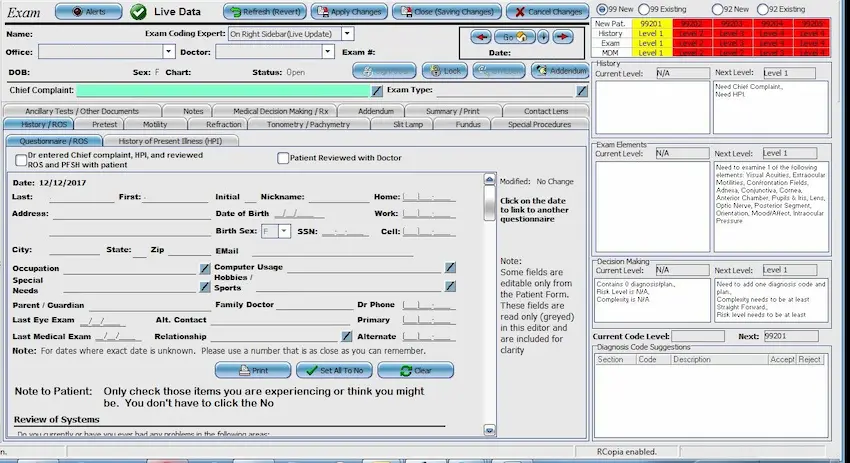Open the Medical Decision Making / Rx tab
This screenshot has width=850, height=463.
280,111
